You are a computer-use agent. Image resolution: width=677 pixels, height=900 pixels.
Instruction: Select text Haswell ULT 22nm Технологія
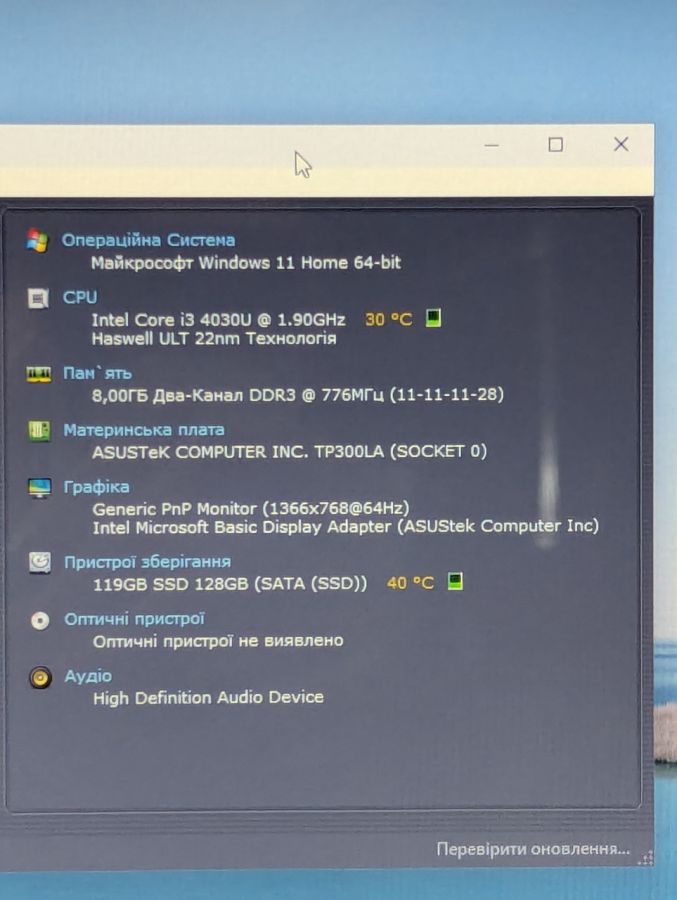click(x=214, y=338)
